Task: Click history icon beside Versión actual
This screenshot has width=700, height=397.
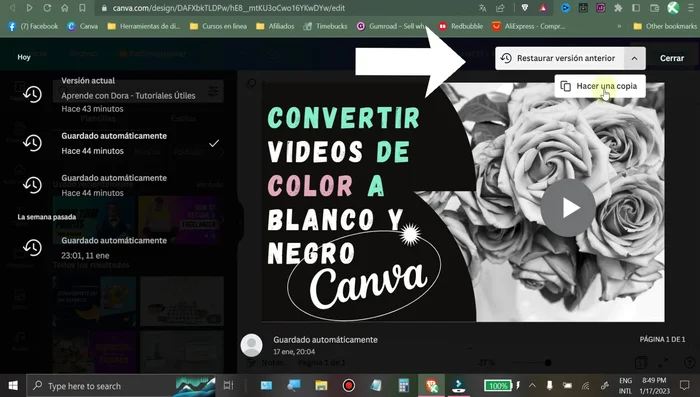Action: click(33, 94)
